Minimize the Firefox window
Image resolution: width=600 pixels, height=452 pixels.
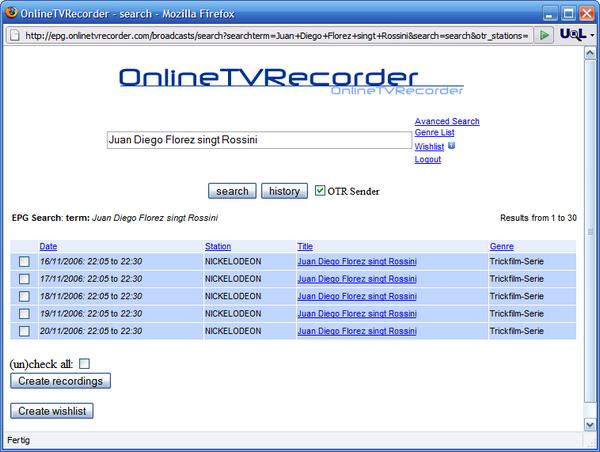(550, 14)
